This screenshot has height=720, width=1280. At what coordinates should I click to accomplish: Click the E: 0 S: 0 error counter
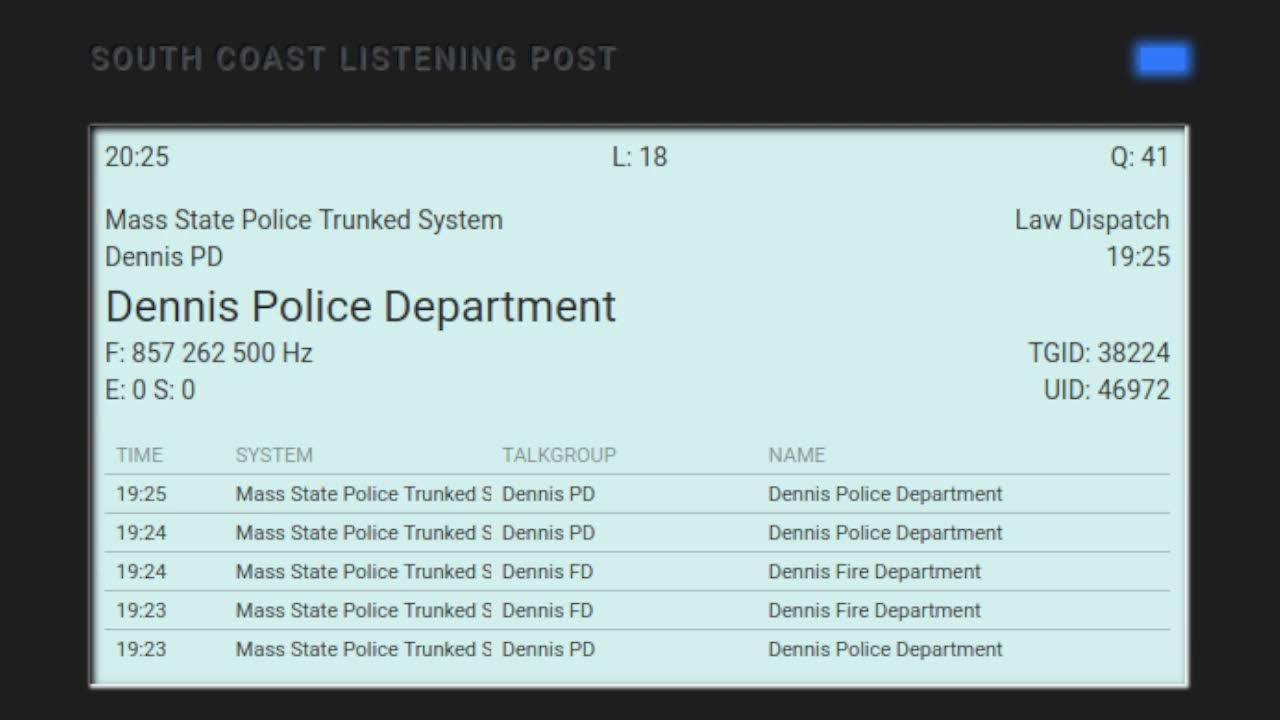(147, 390)
